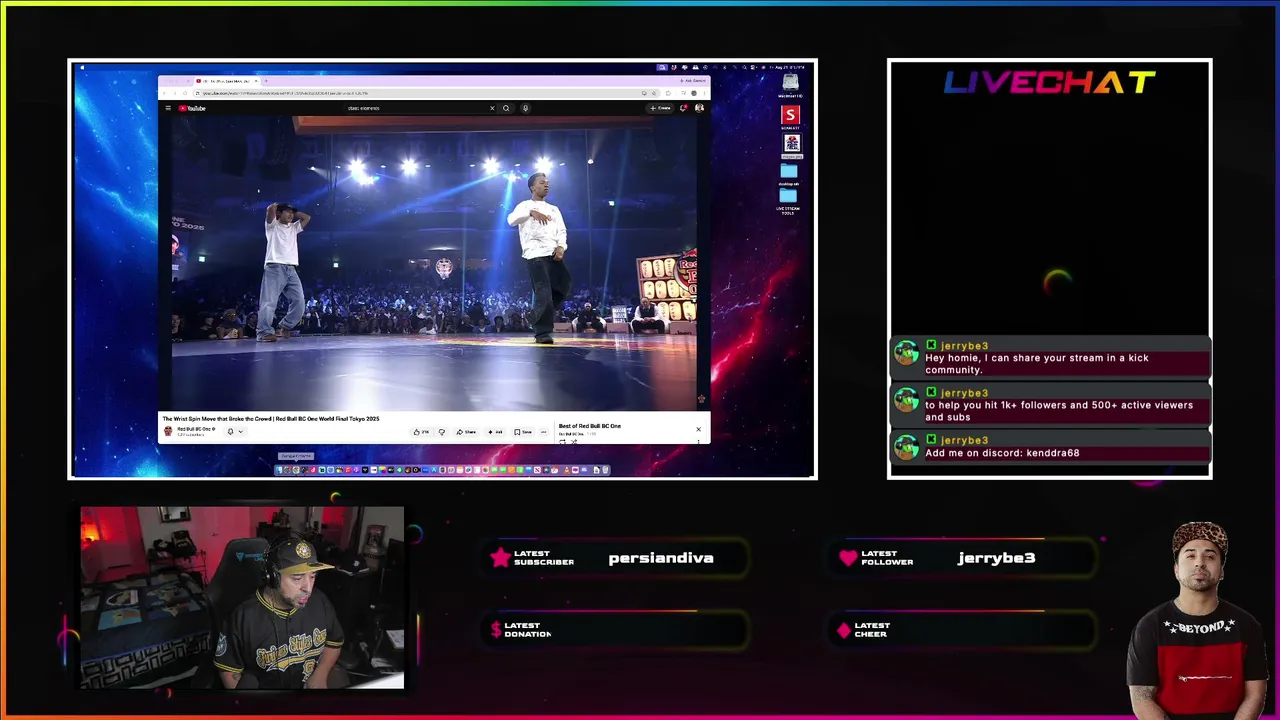
Task: Open the YouTube Create button
Action: [660, 108]
